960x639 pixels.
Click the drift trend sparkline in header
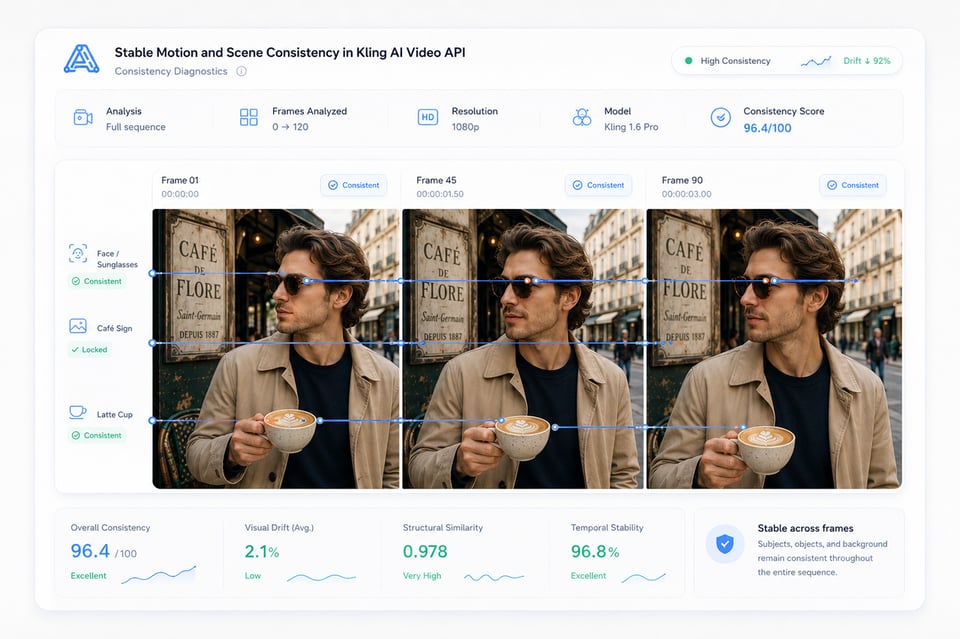816,61
